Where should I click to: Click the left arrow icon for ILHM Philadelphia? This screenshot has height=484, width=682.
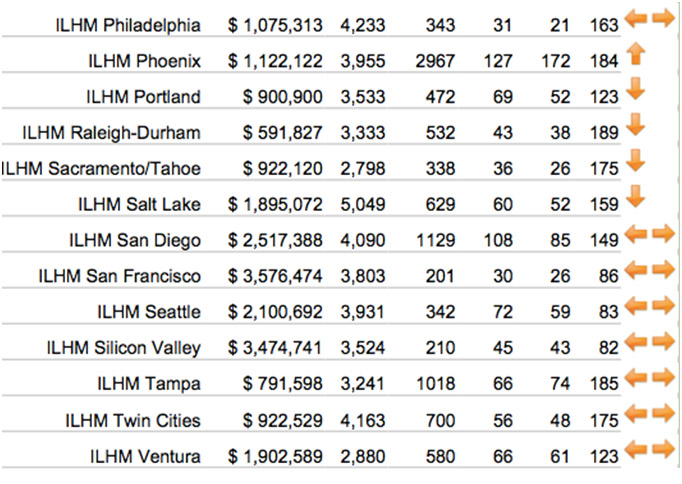coord(636,19)
